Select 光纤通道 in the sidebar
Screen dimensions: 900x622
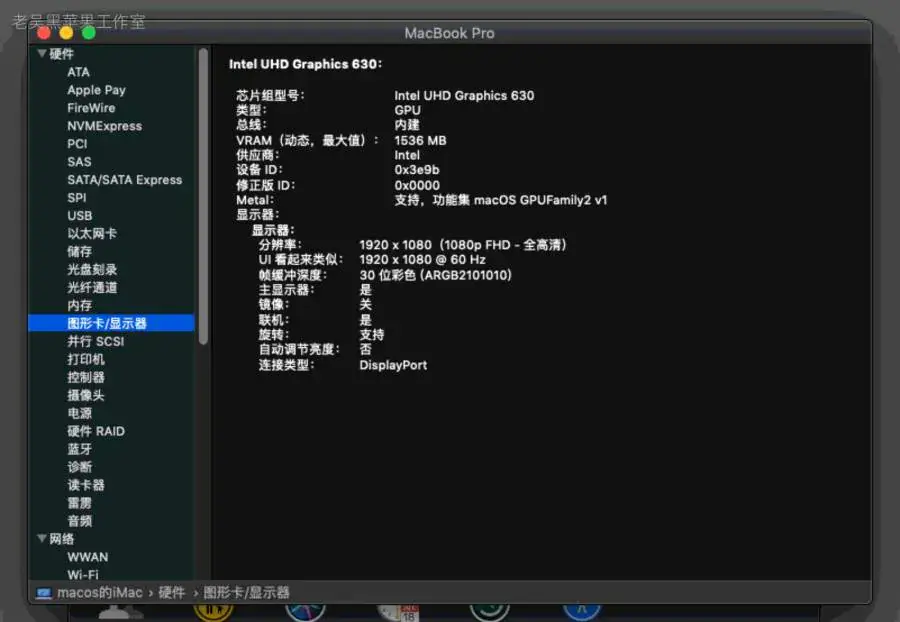[x=92, y=287]
